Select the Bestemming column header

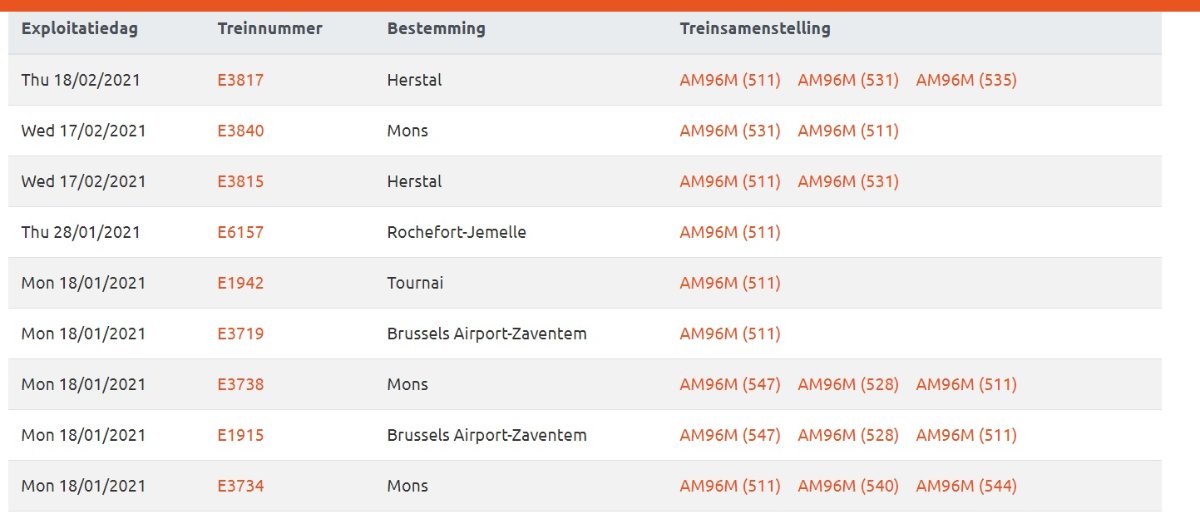click(x=436, y=28)
